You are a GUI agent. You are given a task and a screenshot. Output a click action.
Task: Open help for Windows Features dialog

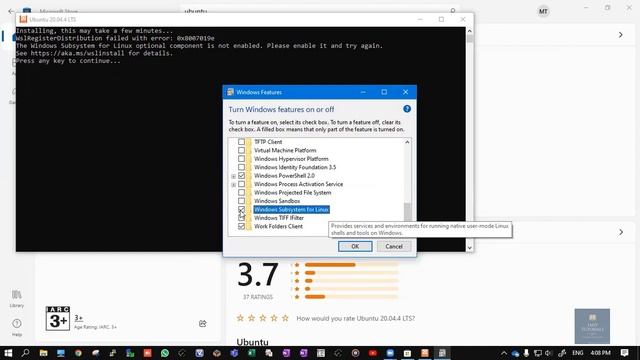pyautogui.click(x=407, y=109)
